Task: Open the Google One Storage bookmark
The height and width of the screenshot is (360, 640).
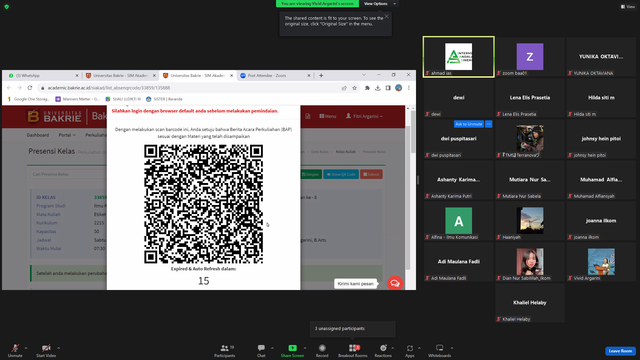Action: [29, 99]
